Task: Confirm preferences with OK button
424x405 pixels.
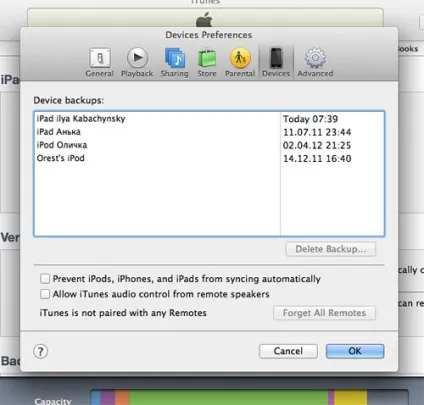Action: 355,351
